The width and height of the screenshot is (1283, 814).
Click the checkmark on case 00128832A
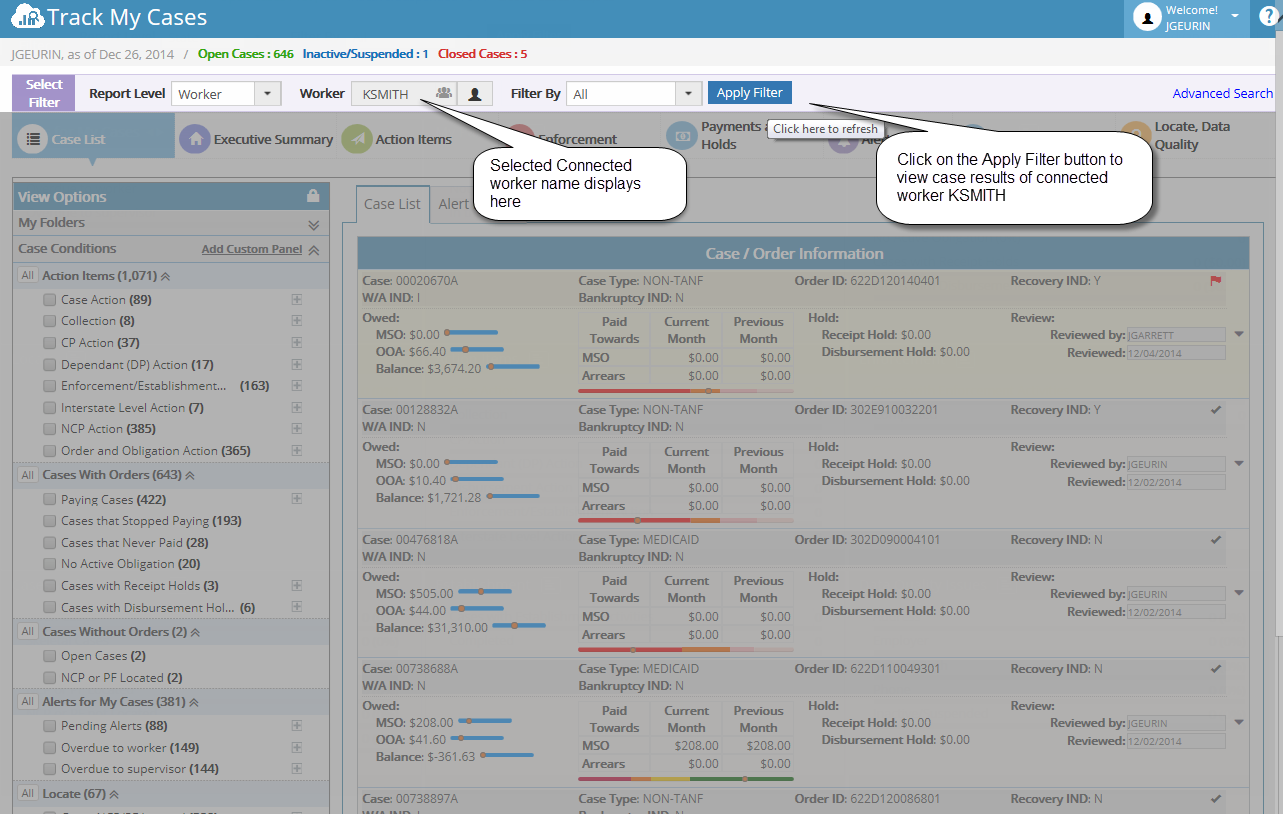1216,410
